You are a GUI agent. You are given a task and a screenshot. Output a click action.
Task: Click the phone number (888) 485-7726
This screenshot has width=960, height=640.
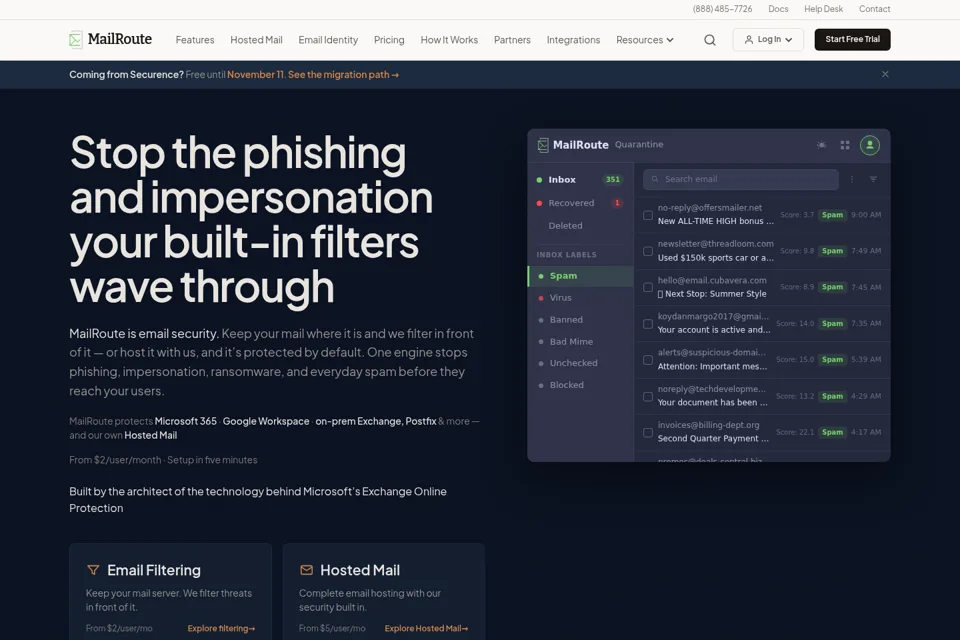(722, 9)
